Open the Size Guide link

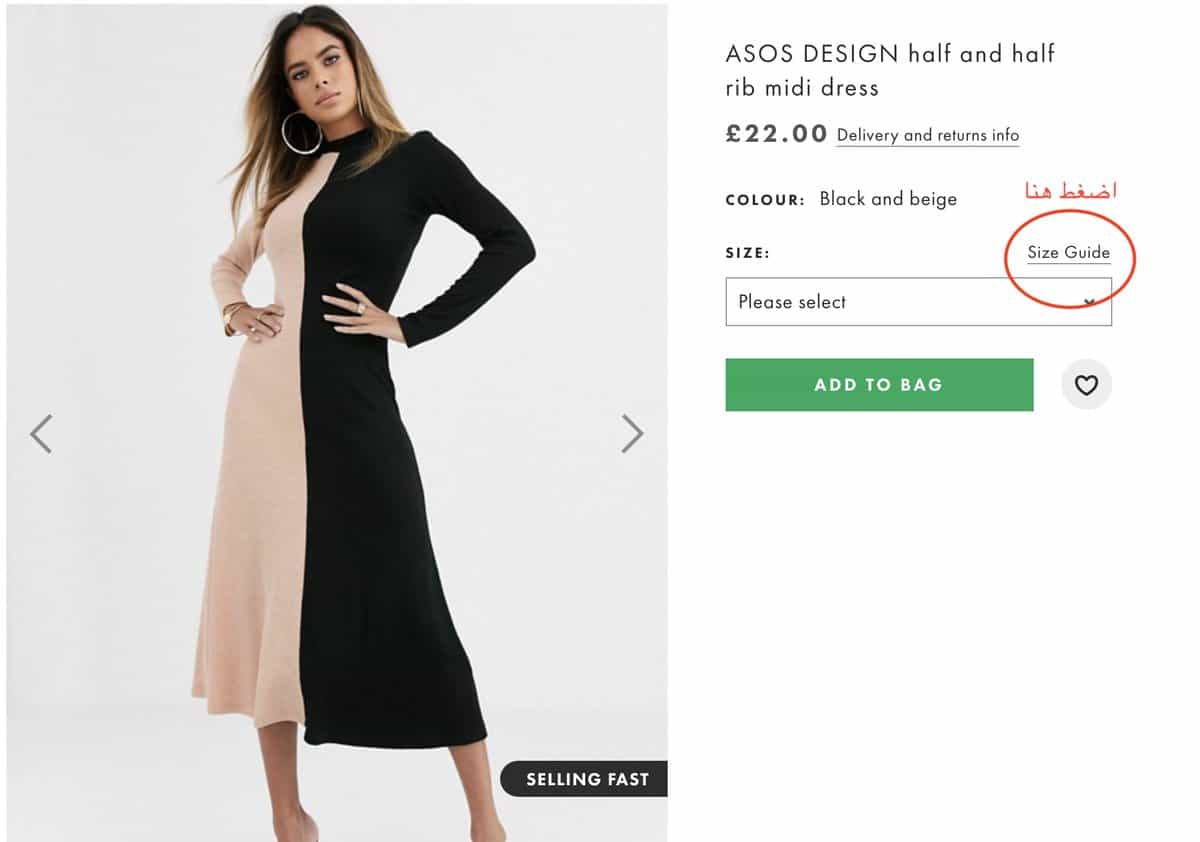click(x=1068, y=252)
